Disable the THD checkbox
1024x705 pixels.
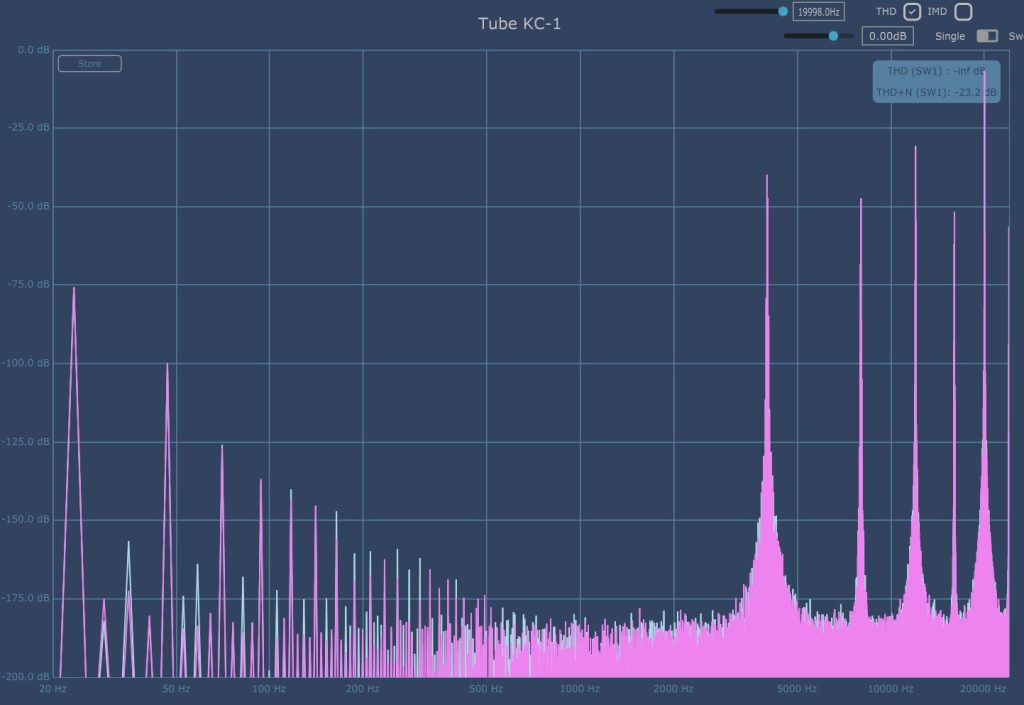pos(911,12)
